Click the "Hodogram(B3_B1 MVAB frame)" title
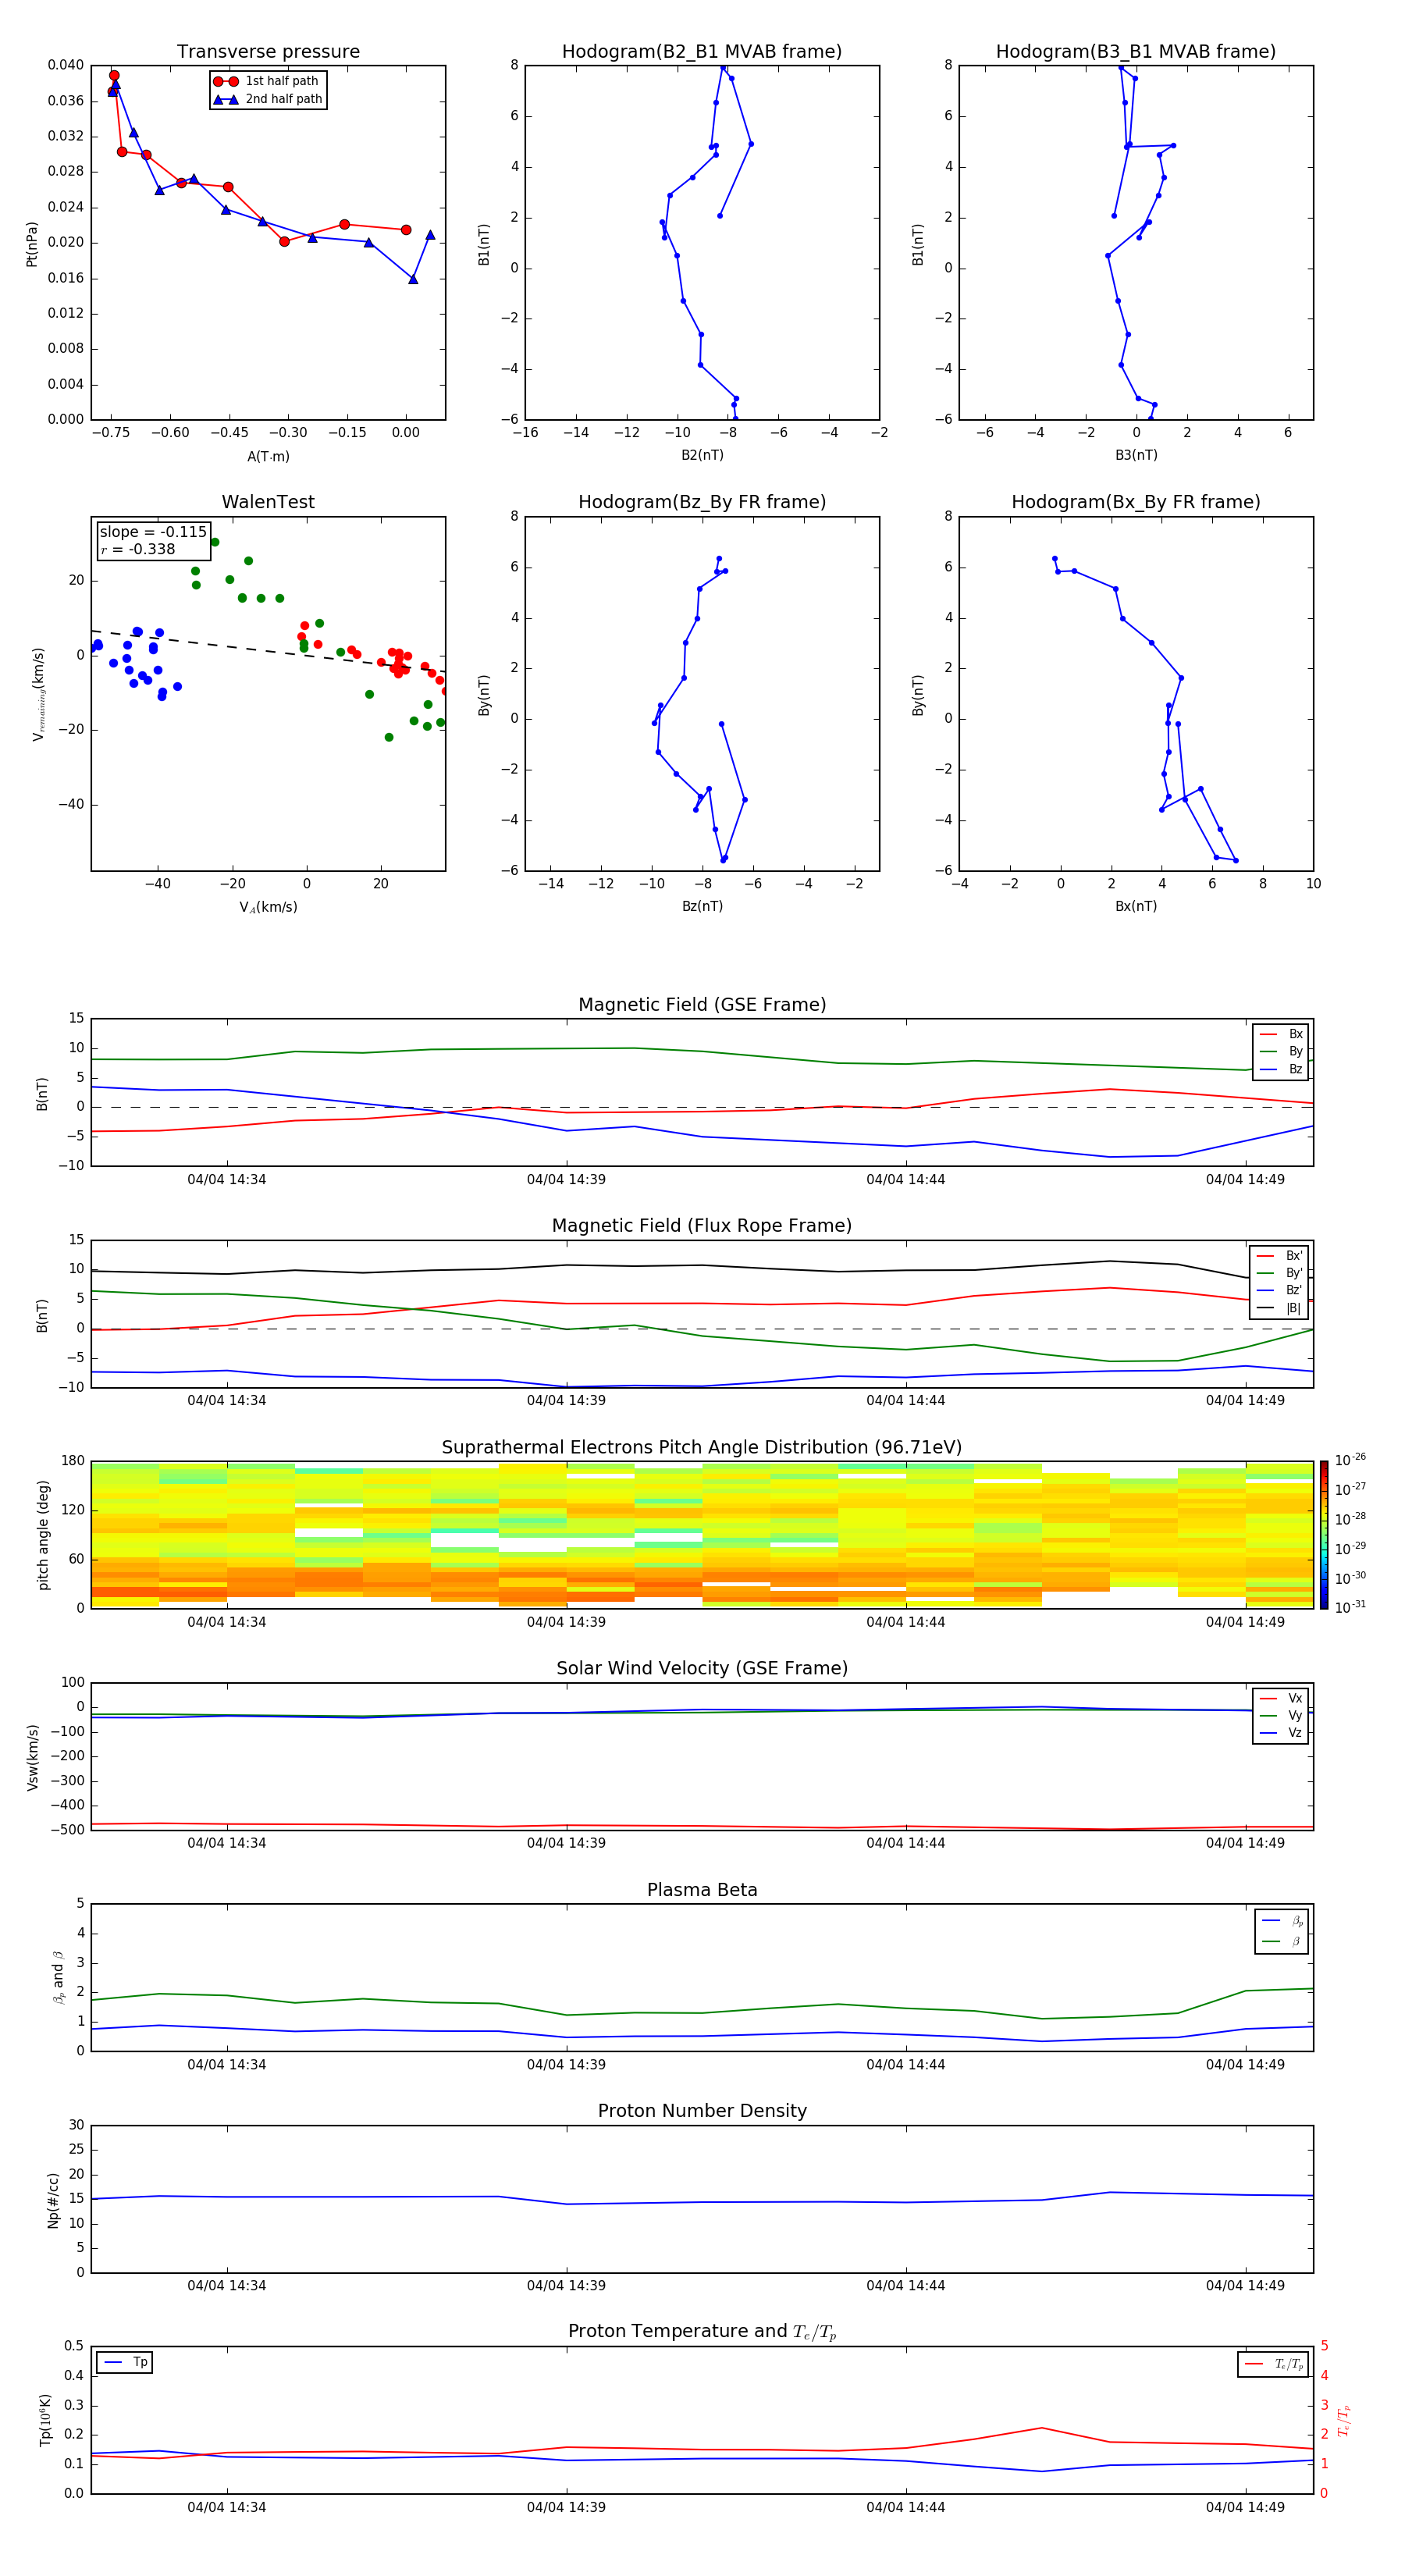The width and height of the screenshot is (1405, 2576). (x=1136, y=52)
